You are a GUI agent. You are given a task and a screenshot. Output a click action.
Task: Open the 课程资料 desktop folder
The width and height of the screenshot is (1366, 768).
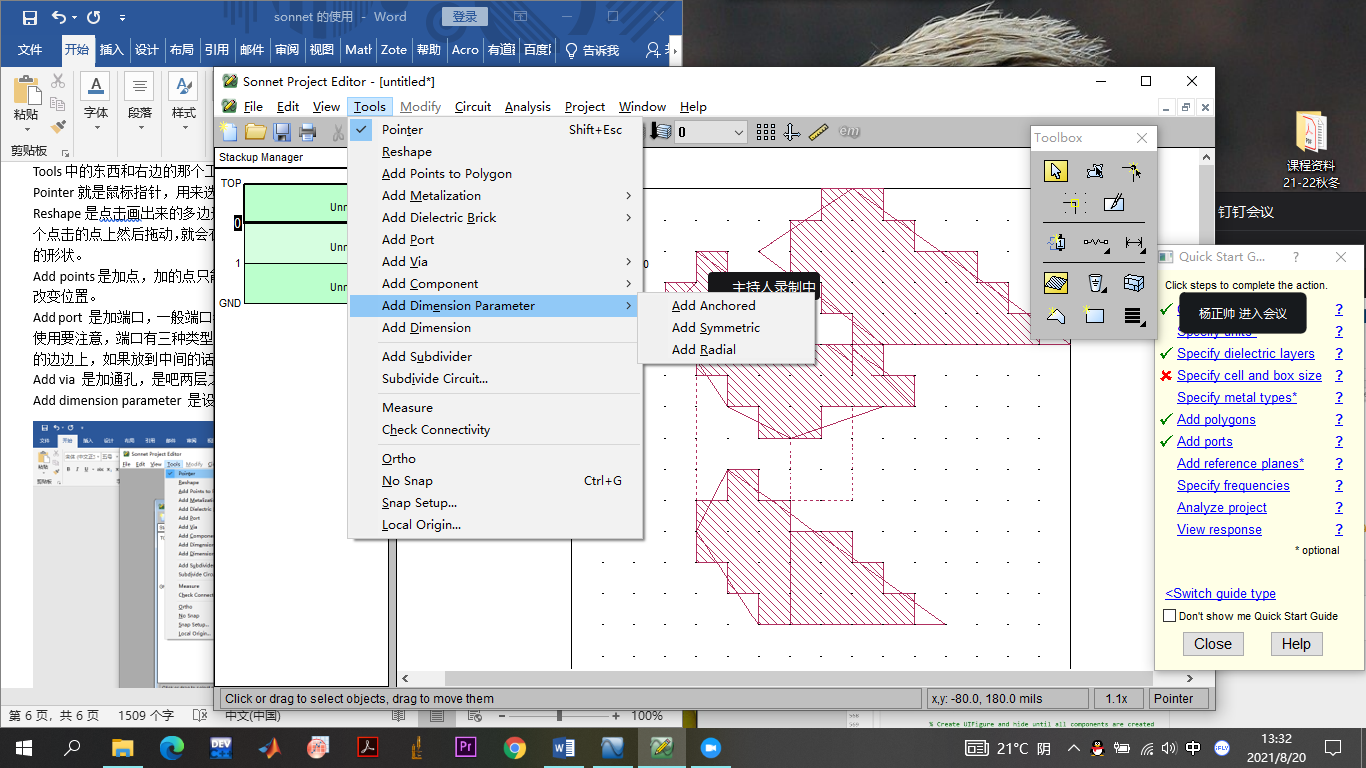(x=1312, y=150)
